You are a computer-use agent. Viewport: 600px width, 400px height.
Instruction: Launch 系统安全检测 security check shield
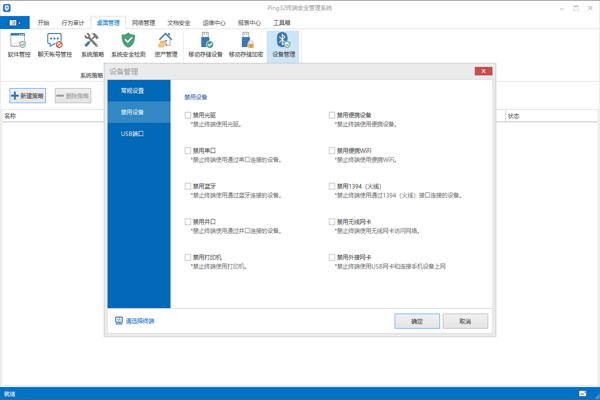128,43
